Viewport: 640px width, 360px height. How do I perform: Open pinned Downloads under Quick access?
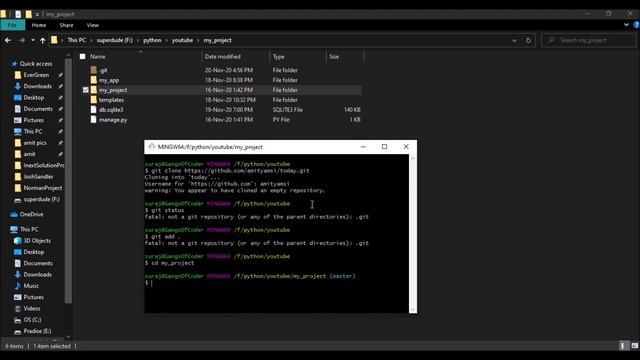(38, 86)
